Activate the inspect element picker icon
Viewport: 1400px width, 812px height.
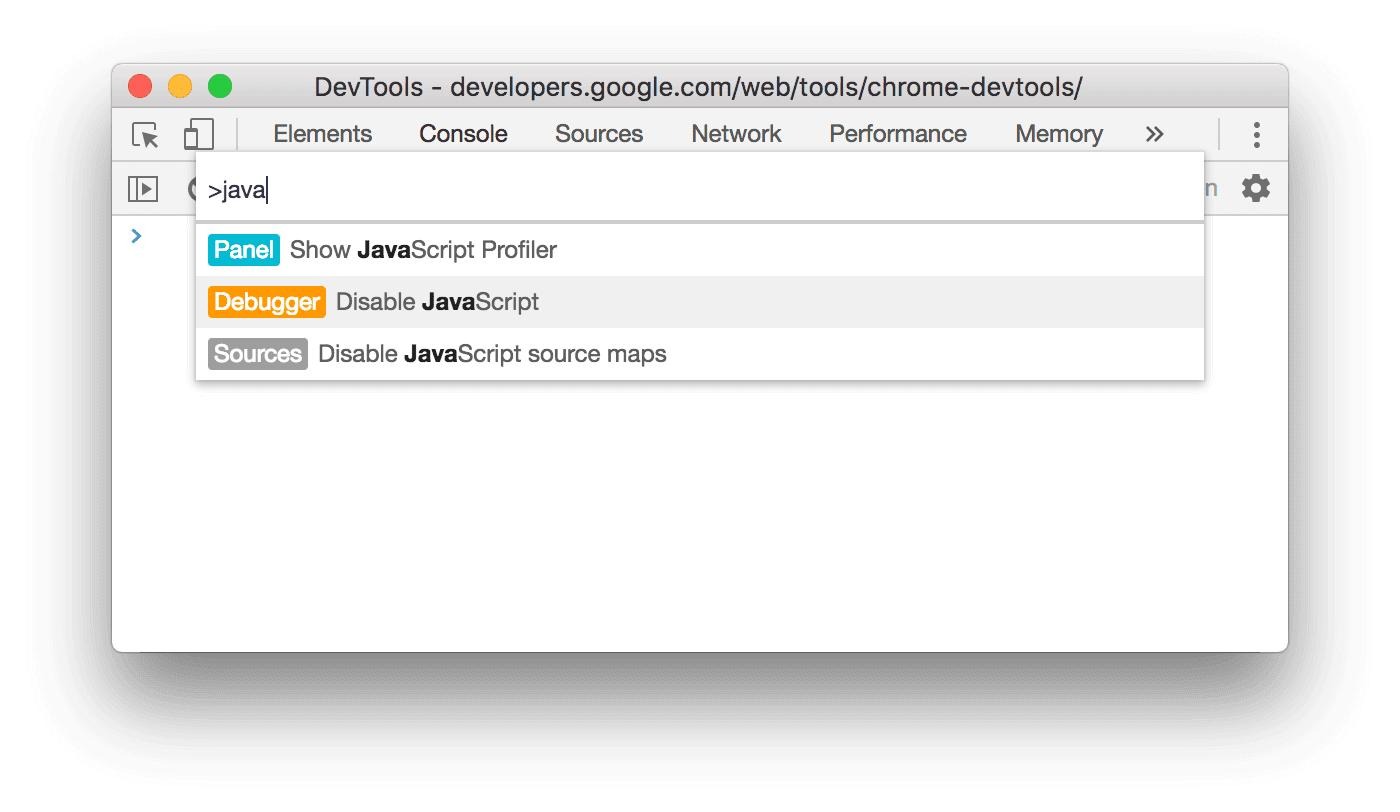point(146,134)
